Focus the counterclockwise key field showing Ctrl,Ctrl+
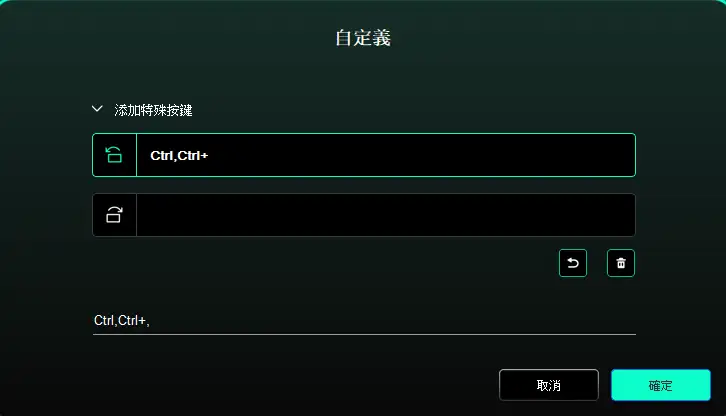The image size is (726, 416). click(x=386, y=155)
